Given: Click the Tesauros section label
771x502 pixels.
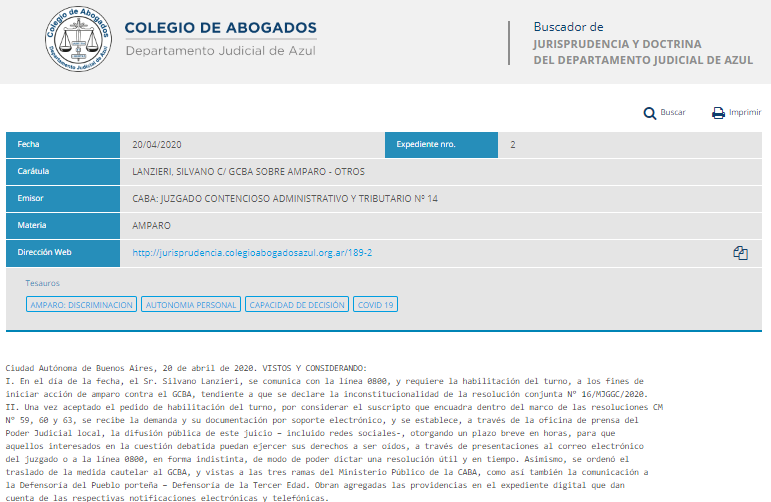Looking at the screenshot, I should pyautogui.click(x=43, y=284).
